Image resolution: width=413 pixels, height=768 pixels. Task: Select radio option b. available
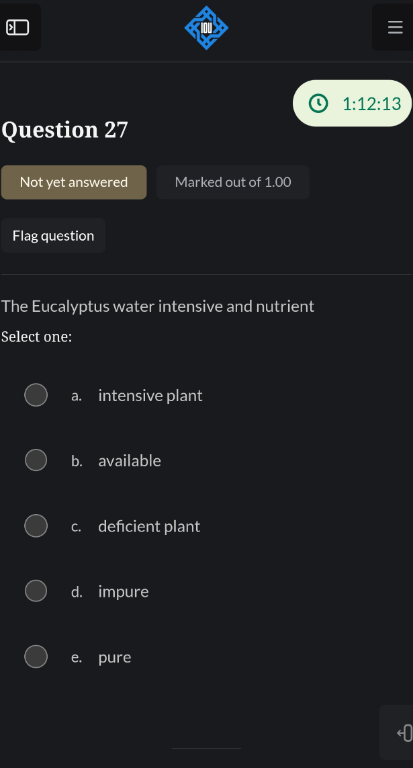coord(36,460)
